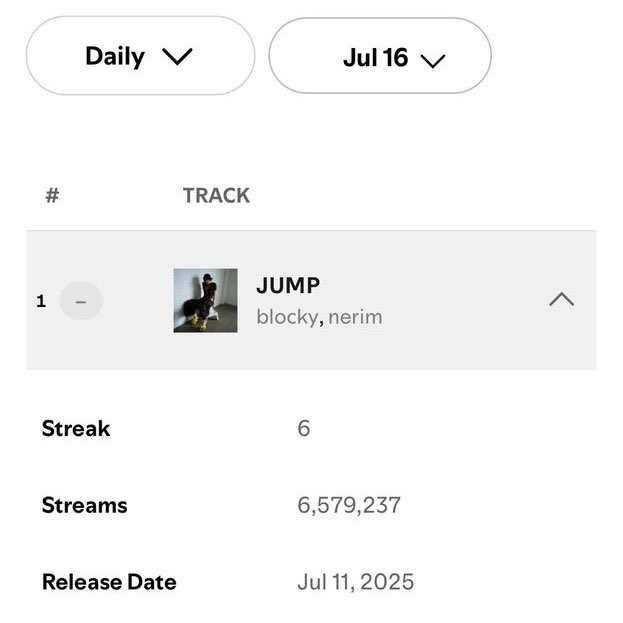Collapse the JUMP track details chevron
The image size is (623, 623).
click(x=561, y=299)
